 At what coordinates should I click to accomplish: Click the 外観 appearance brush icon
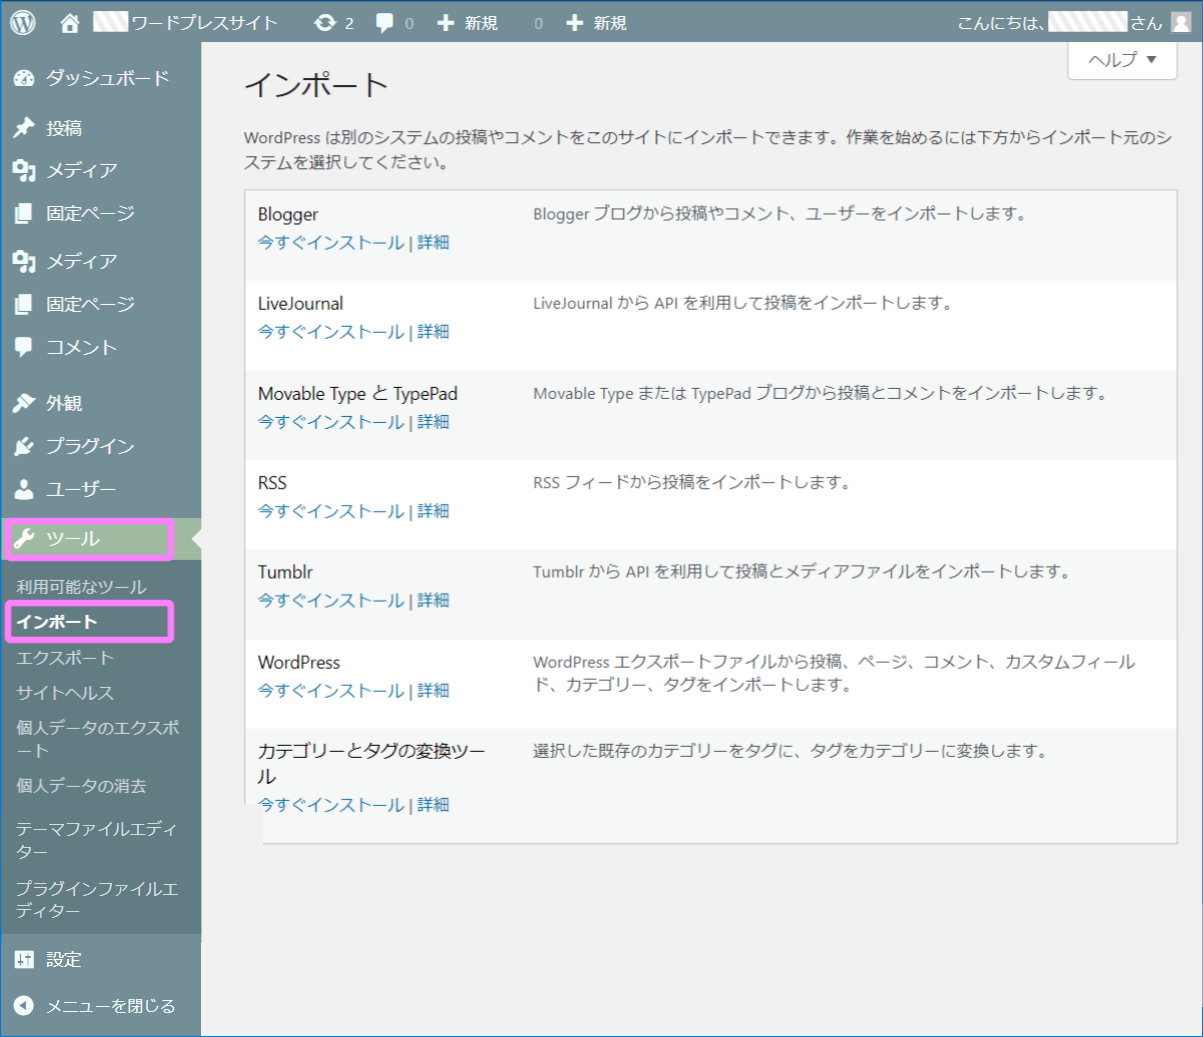25,403
